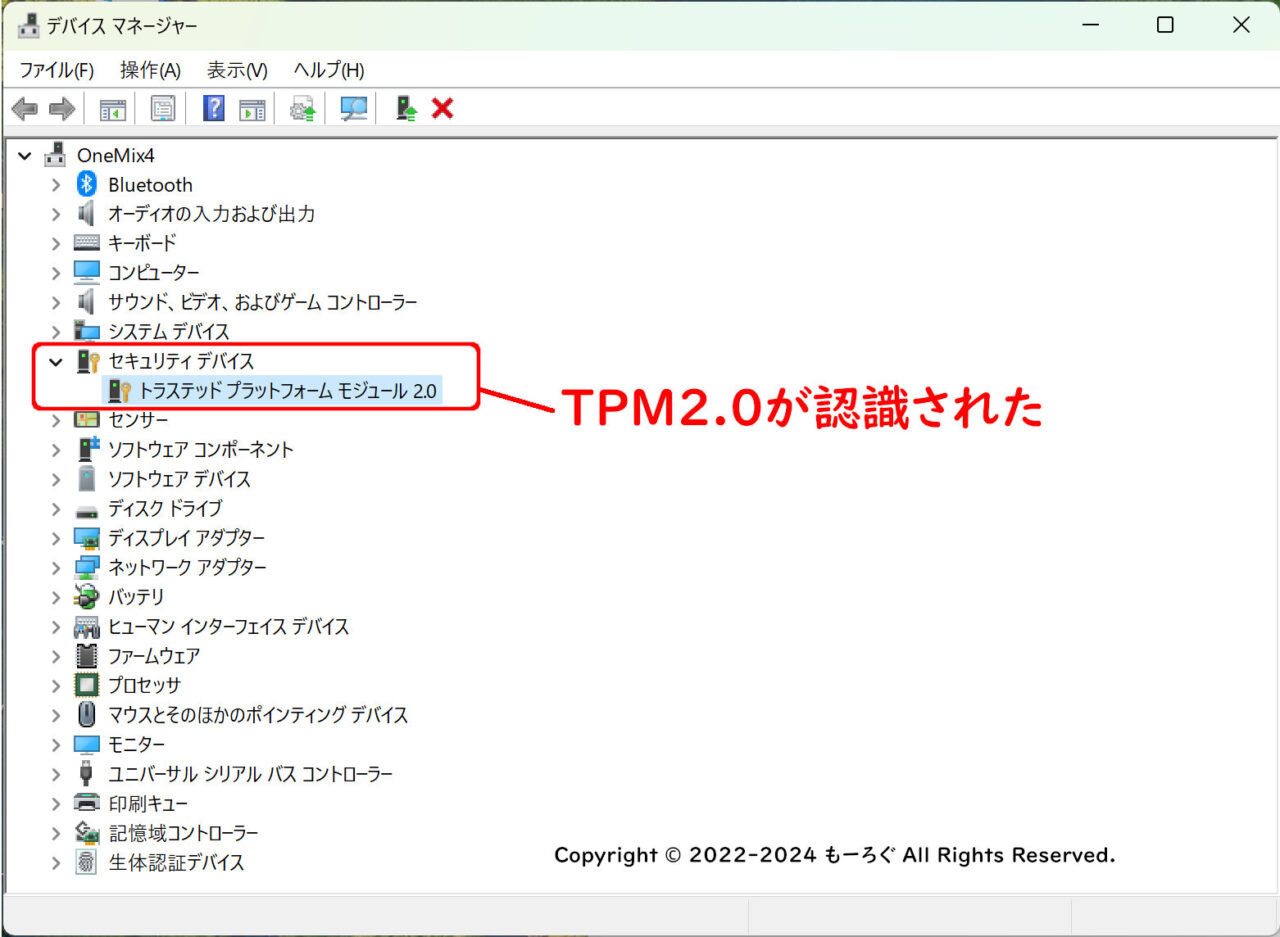This screenshot has height=937, width=1280.
Task: Open the ヘルプ(H) menu
Action: [329, 70]
